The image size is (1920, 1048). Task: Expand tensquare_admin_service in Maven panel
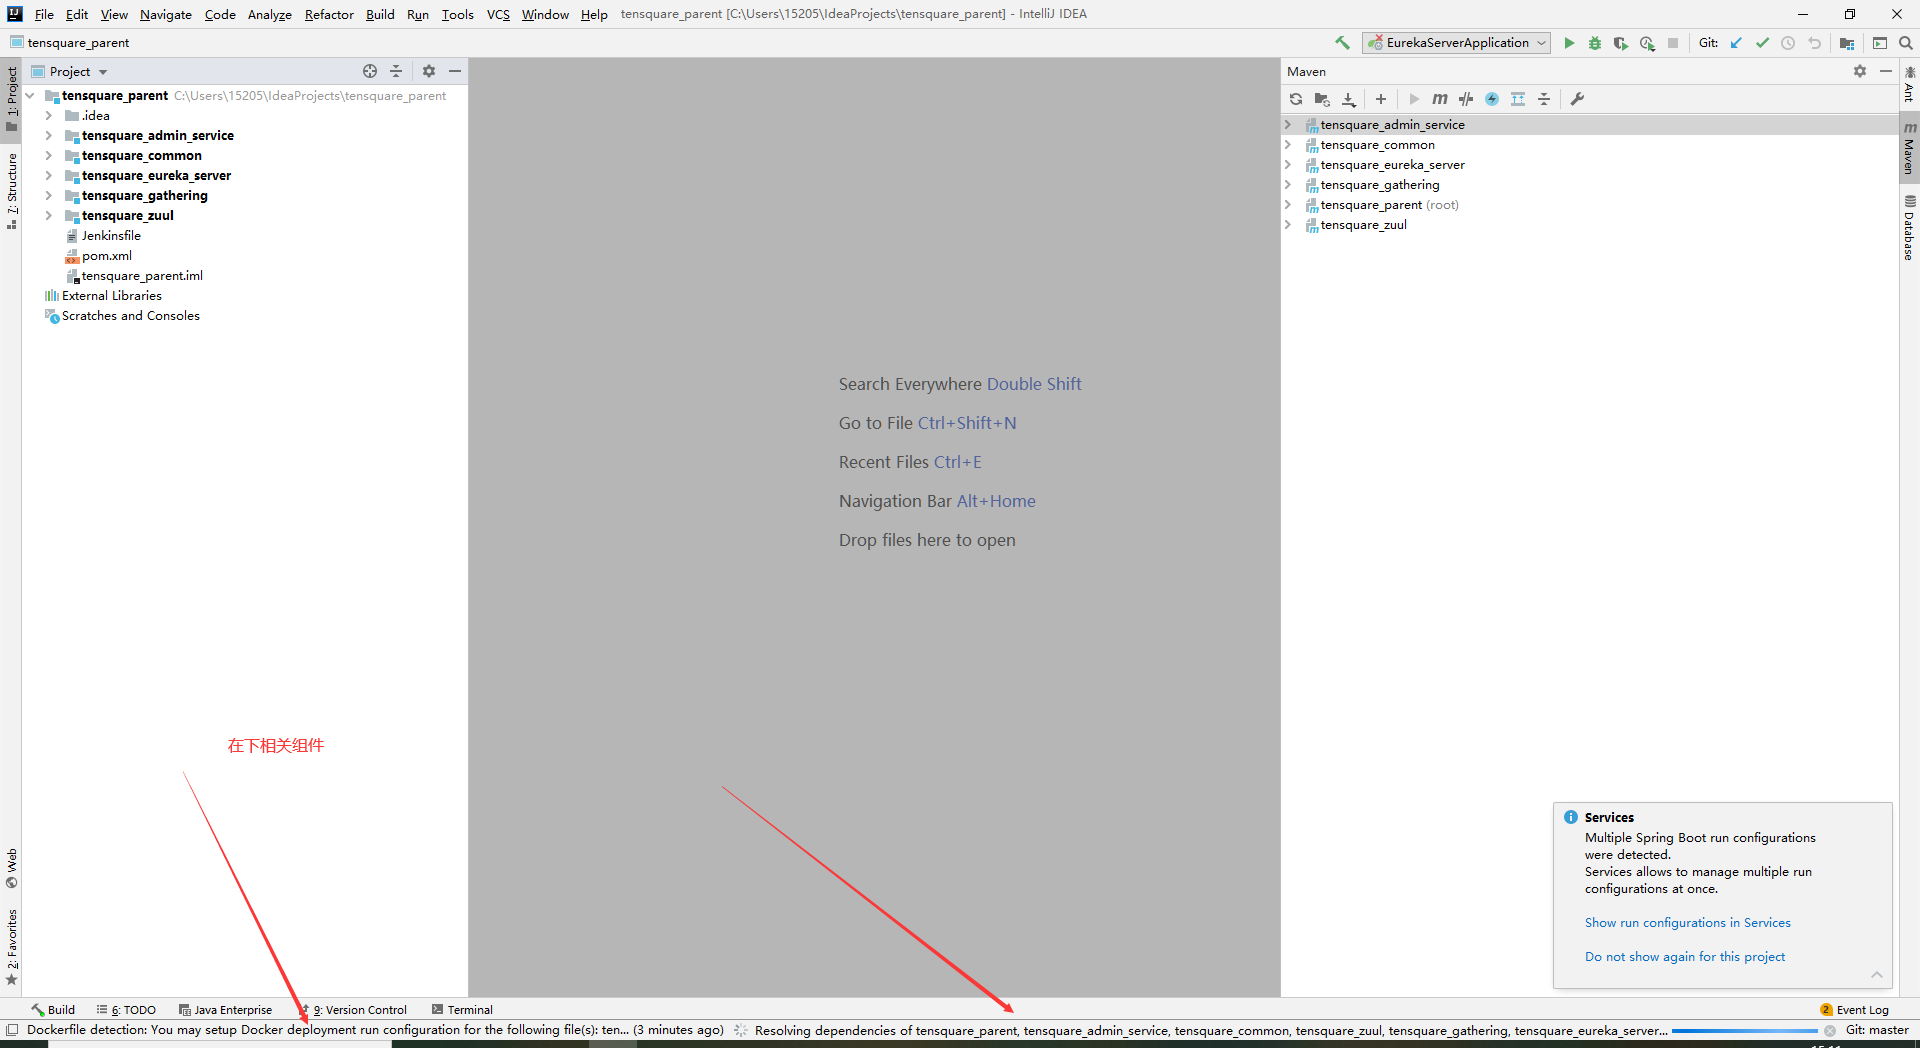1288,125
